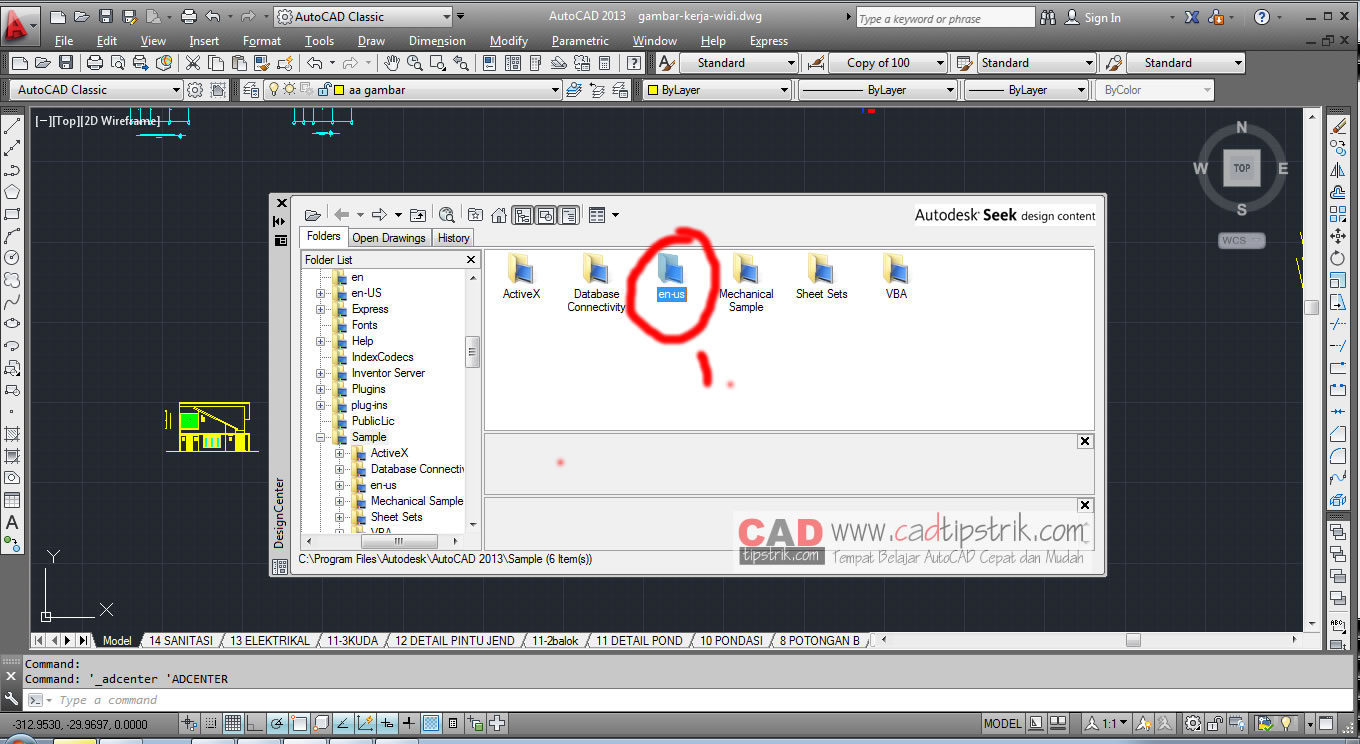Click the Help question mark toolbar icon
The height and width of the screenshot is (744, 1360).
(633, 63)
